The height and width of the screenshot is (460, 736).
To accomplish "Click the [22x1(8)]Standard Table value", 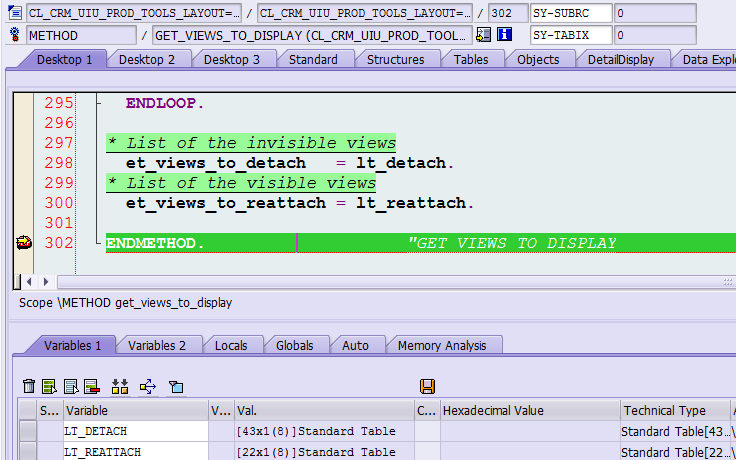I will pos(324,452).
